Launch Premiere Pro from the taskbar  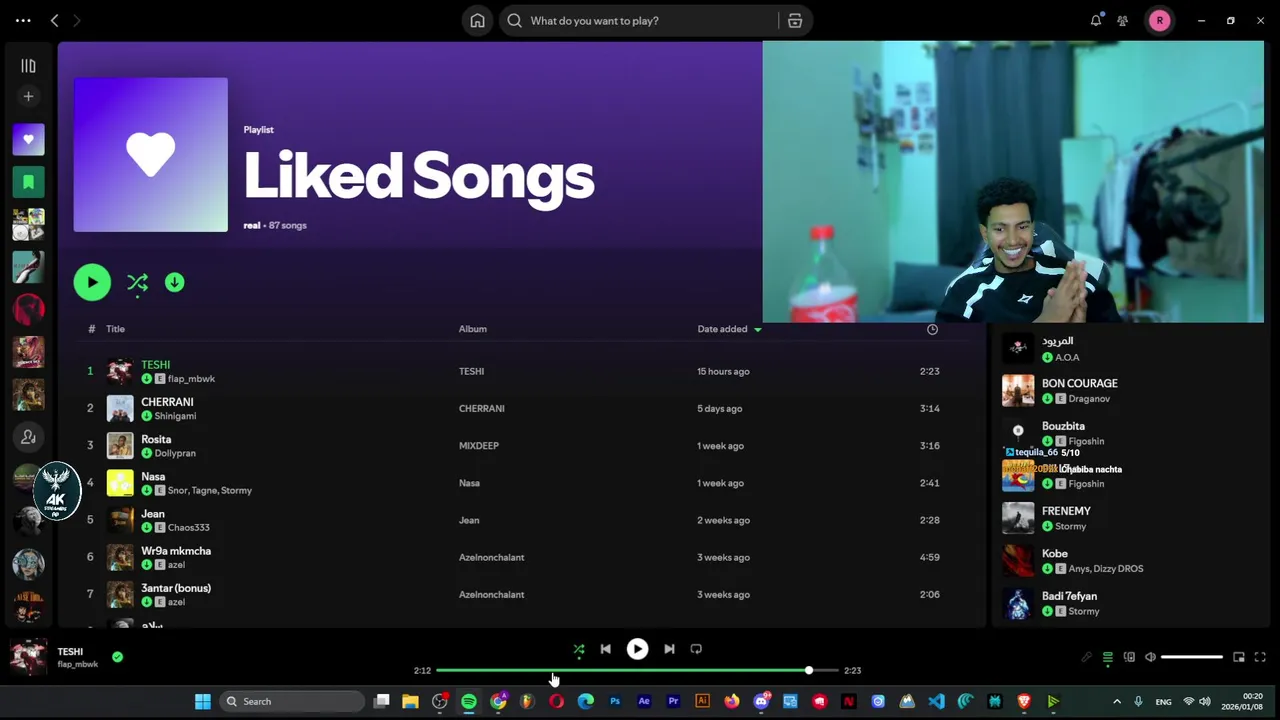tap(673, 701)
